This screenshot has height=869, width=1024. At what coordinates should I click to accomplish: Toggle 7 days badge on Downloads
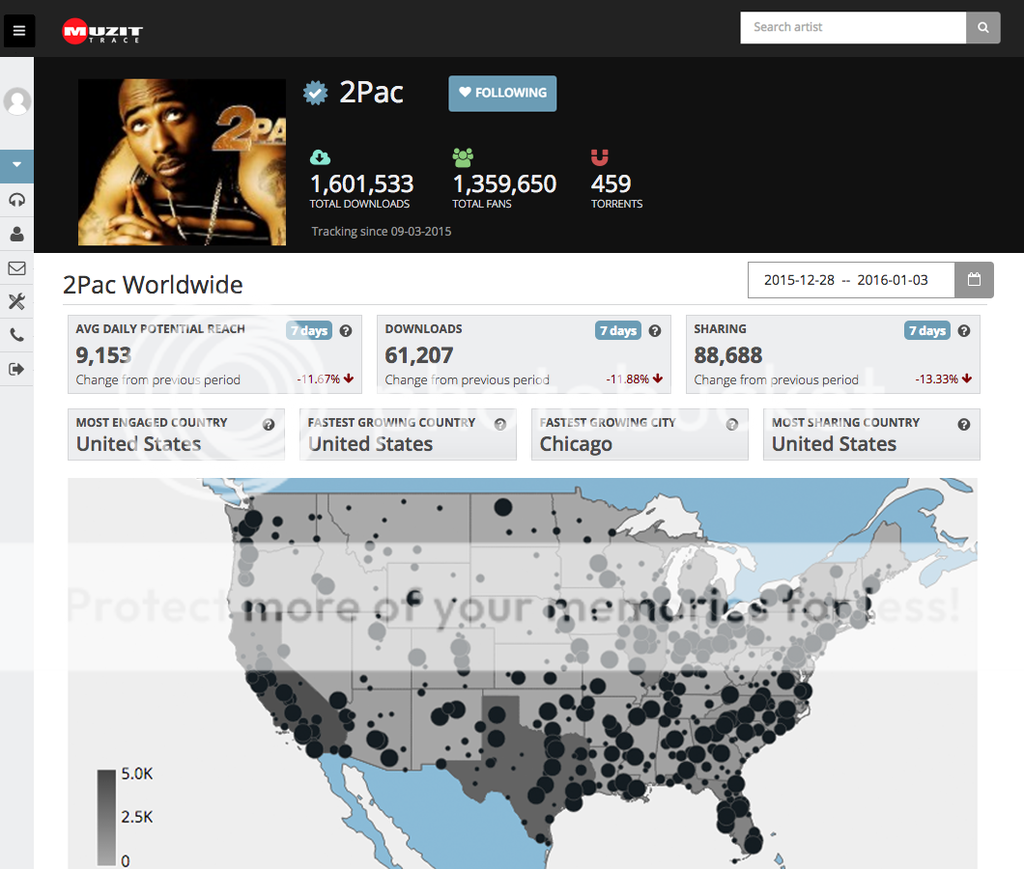click(x=618, y=331)
